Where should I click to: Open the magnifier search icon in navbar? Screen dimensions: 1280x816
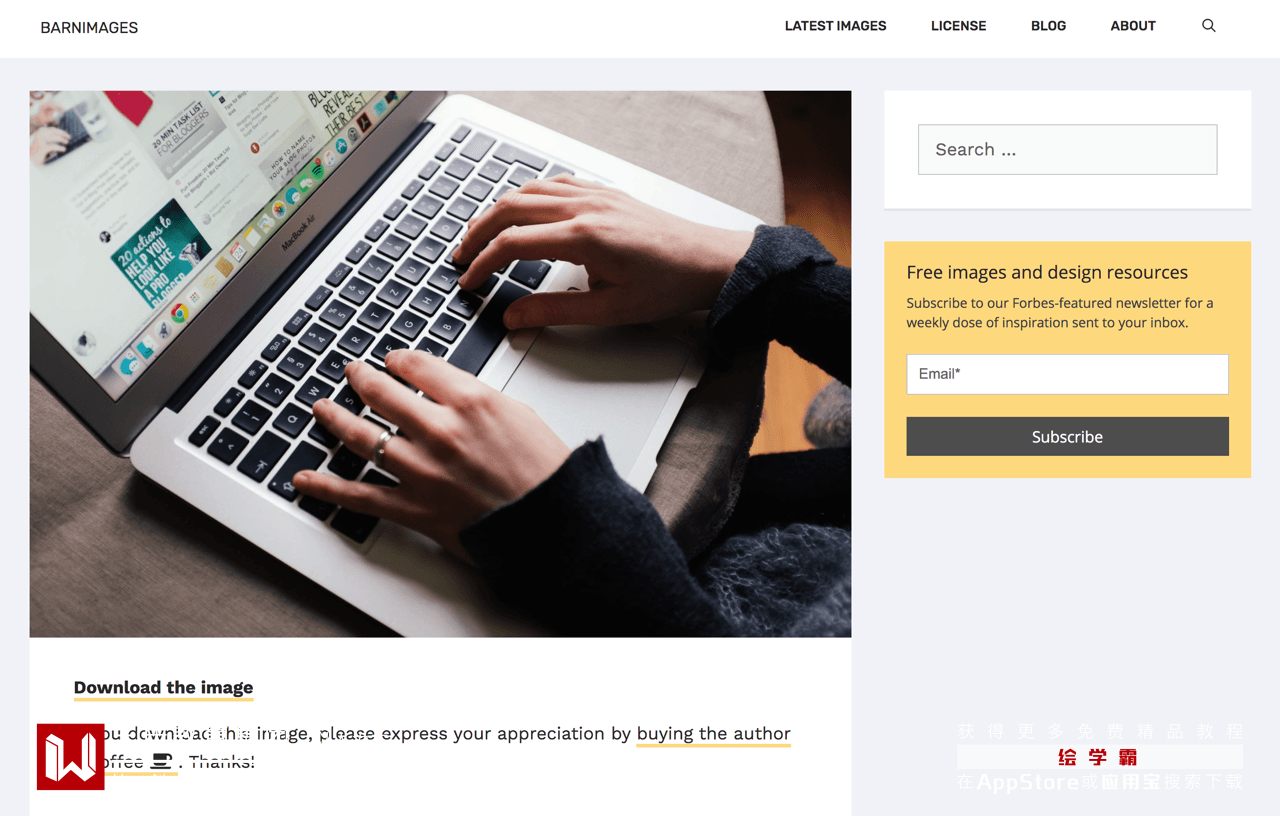(1208, 26)
